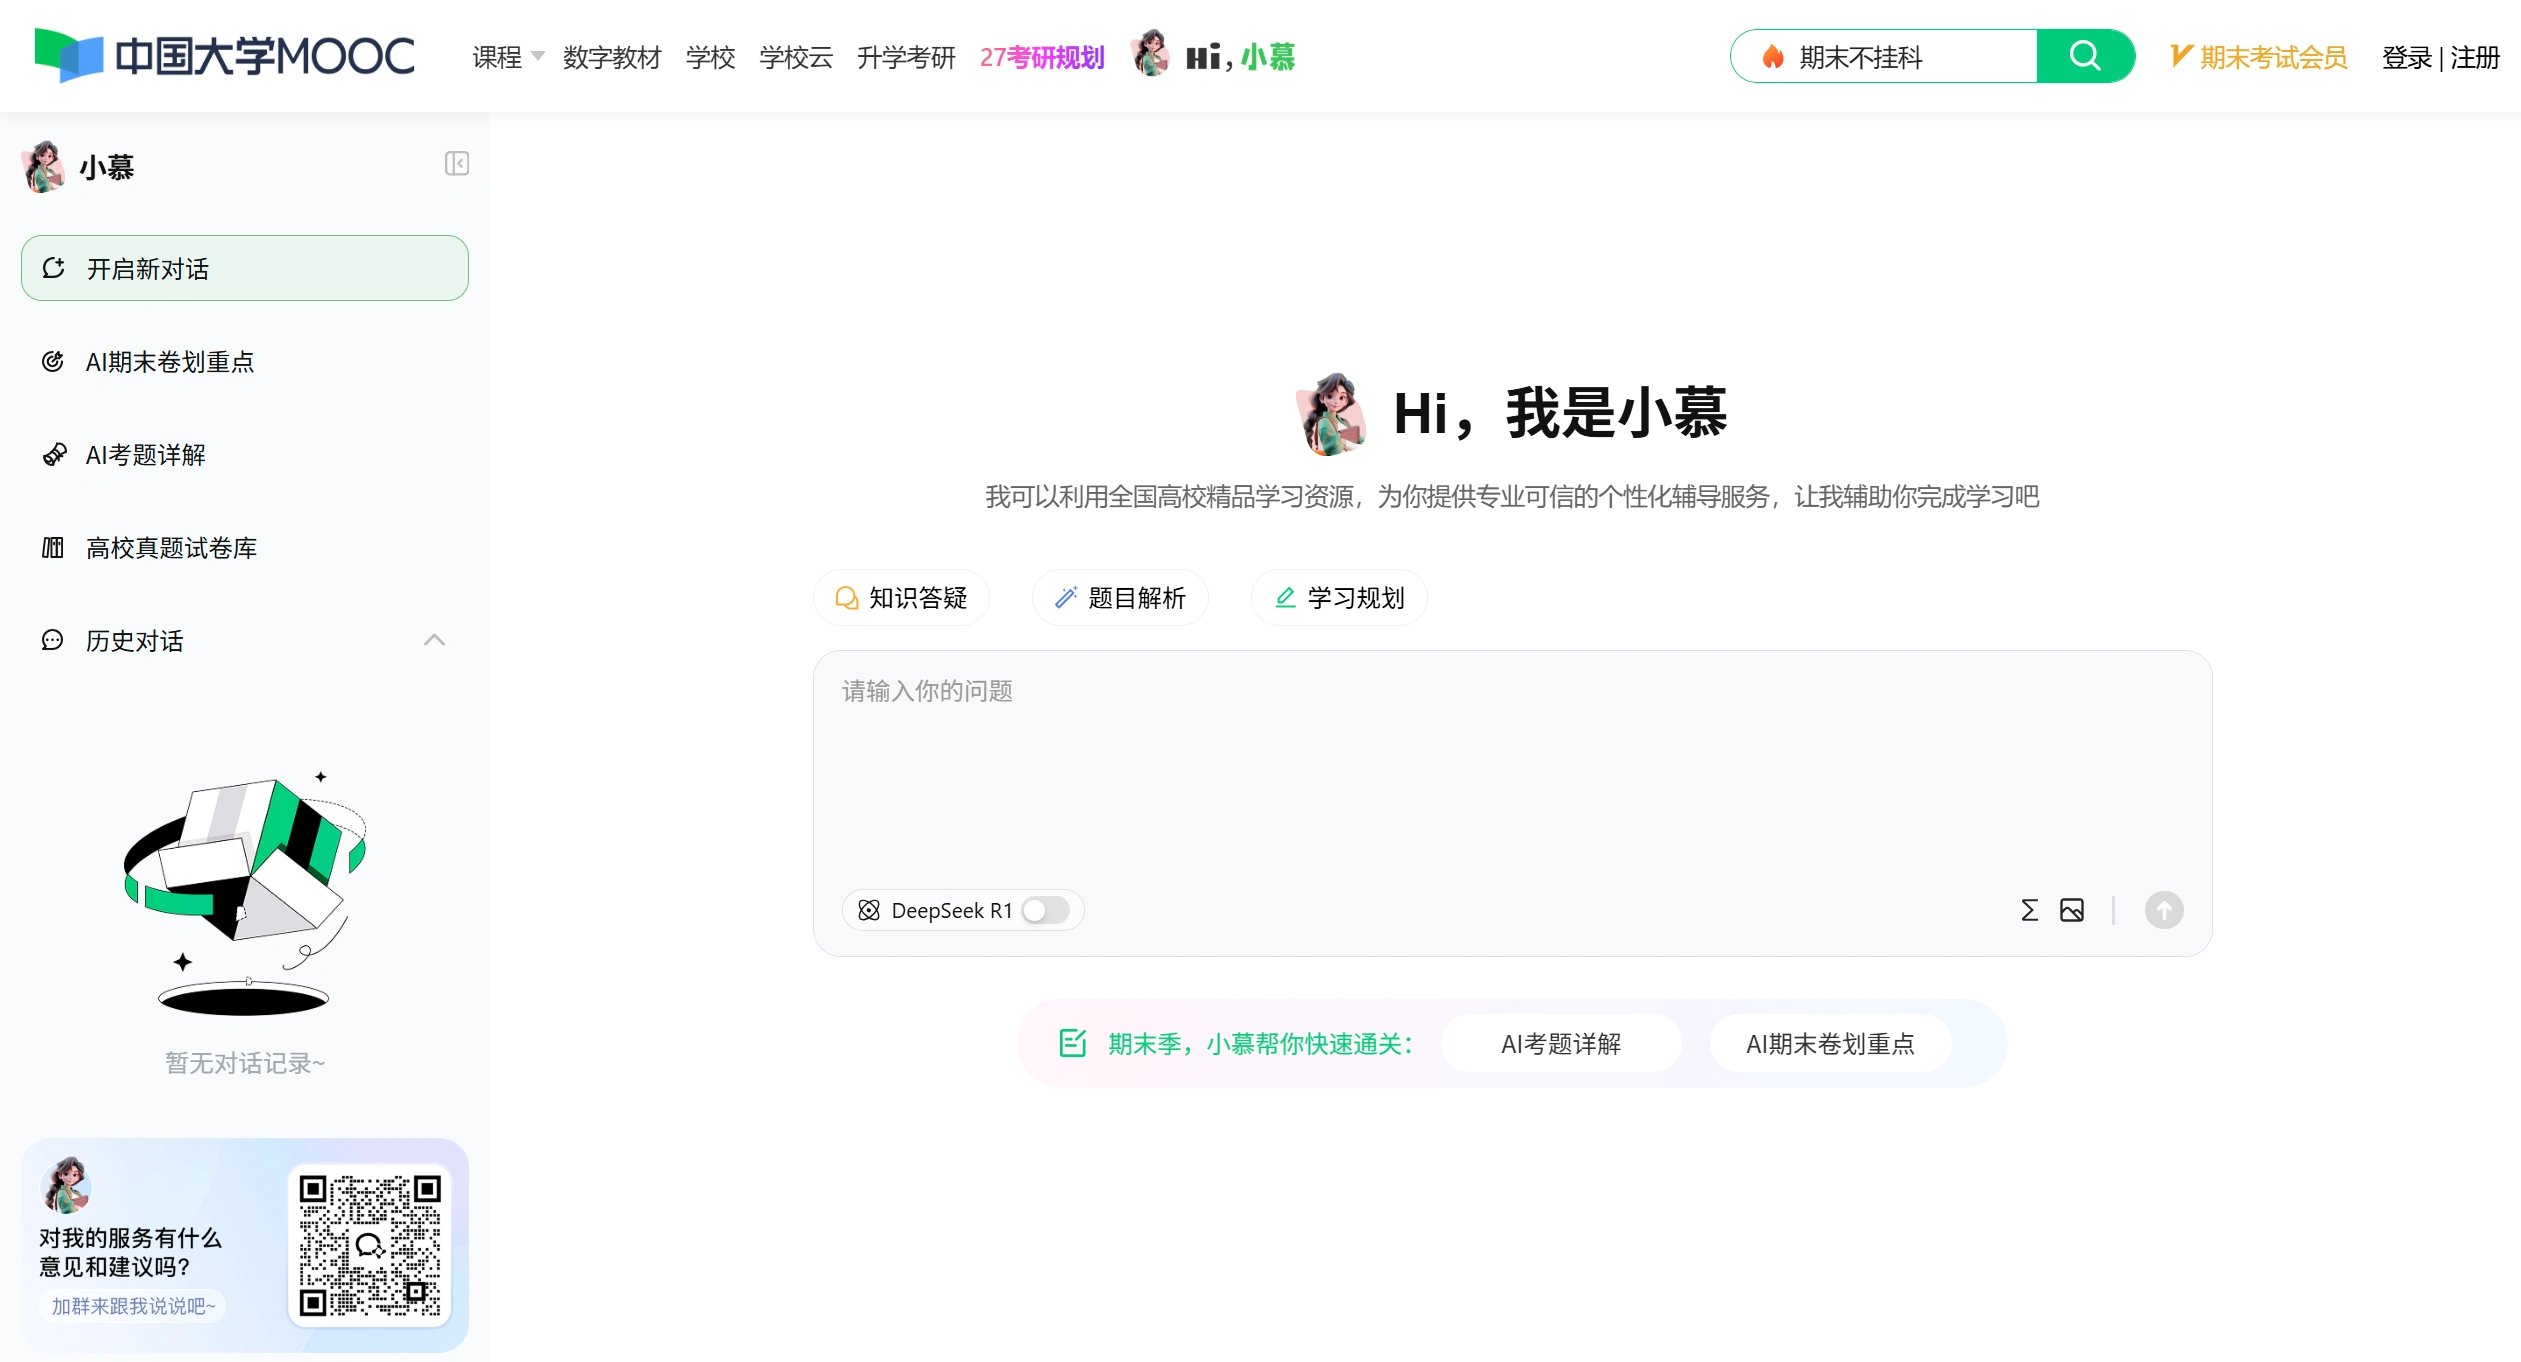Image resolution: width=2521 pixels, height=1362 pixels.
Task: Click the 暂无对话记录~ text
Action: (245, 1062)
